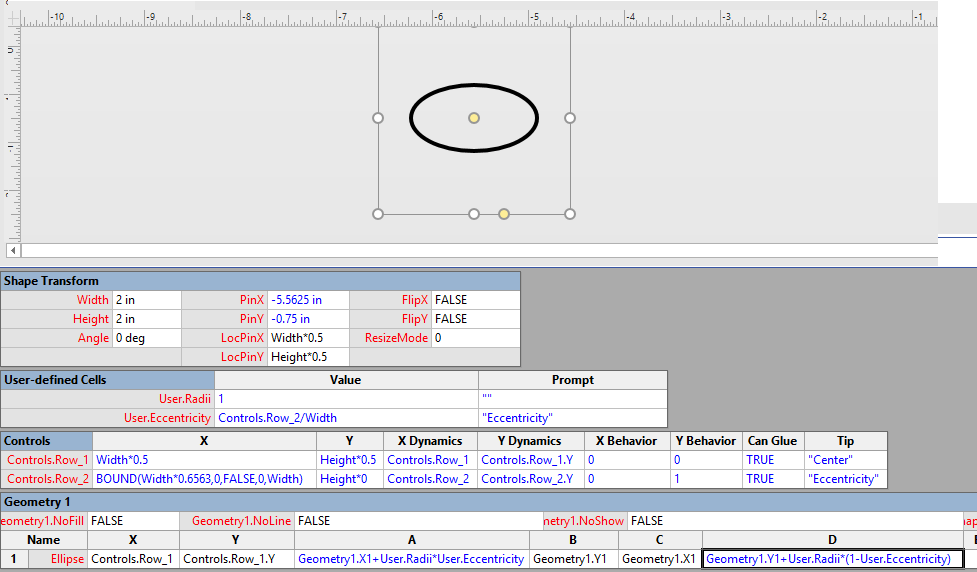The height and width of the screenshot is (572, 977).
Task: Click the yellow center control handle in the ellipse
Action: tap(474, 118)
